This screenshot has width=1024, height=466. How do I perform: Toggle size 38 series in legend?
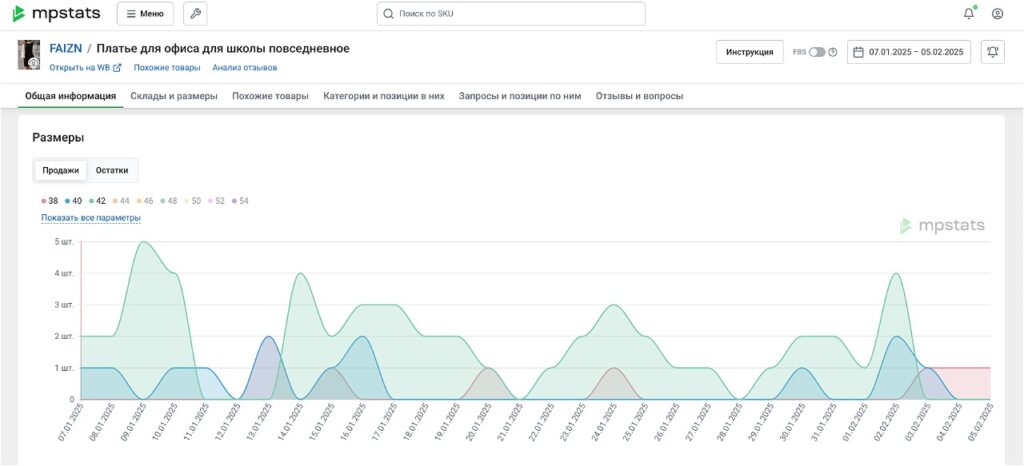[x=51, y=201]
